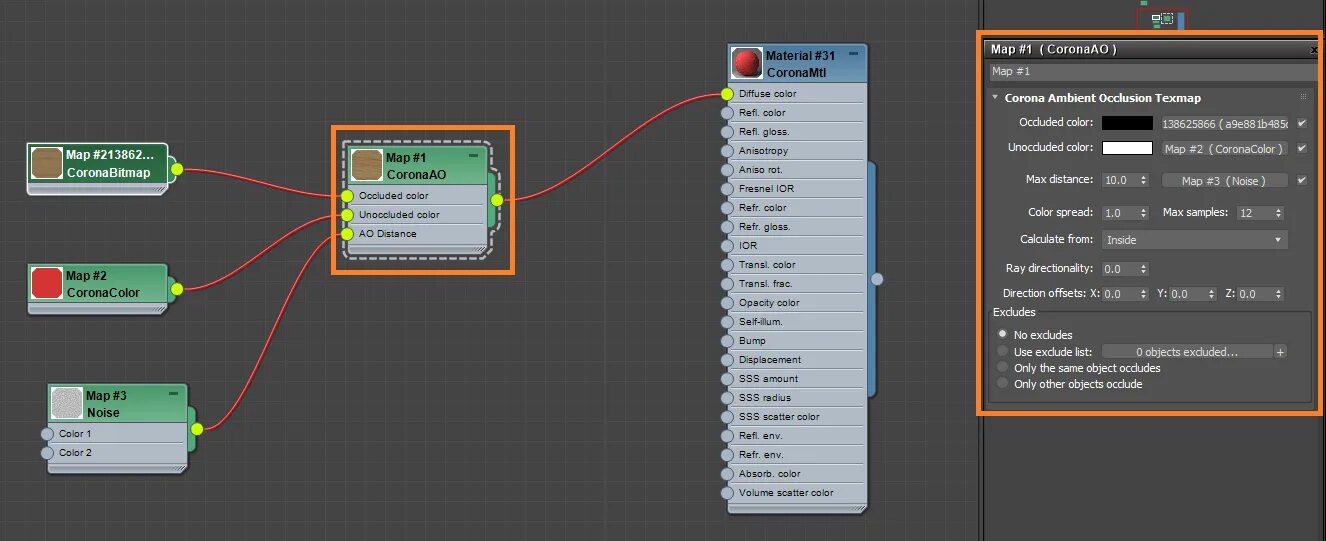Click the Unoccluded color input socket
Screen dimensions: 1326x541
pyautogui.click(x=347, y=215)
